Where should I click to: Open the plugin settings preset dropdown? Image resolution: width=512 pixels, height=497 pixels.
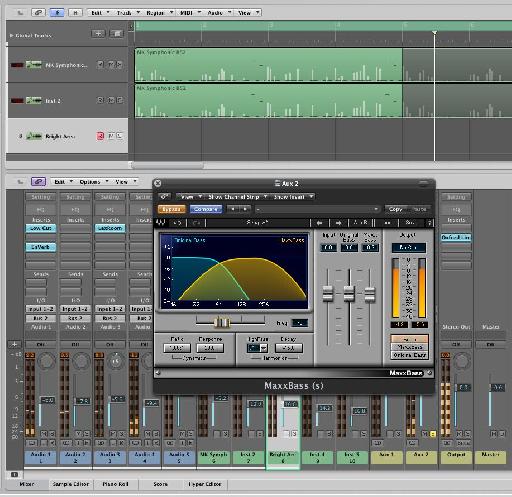pyautogui.click(x=318, y=209)
